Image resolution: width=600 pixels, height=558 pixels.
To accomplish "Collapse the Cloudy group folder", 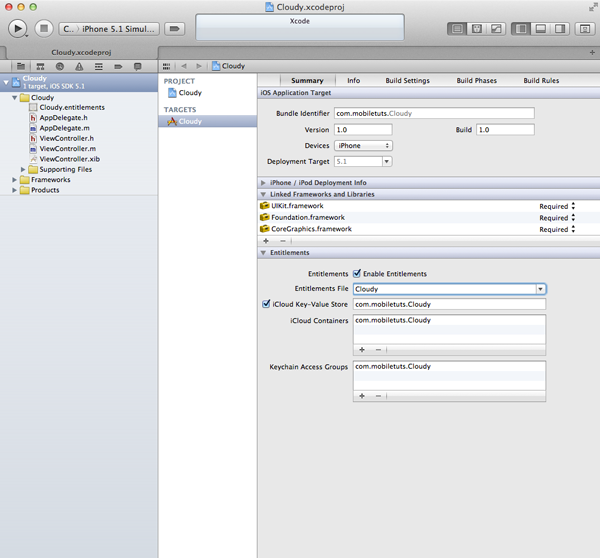I will pyautogui.click(x=15, y=98).
